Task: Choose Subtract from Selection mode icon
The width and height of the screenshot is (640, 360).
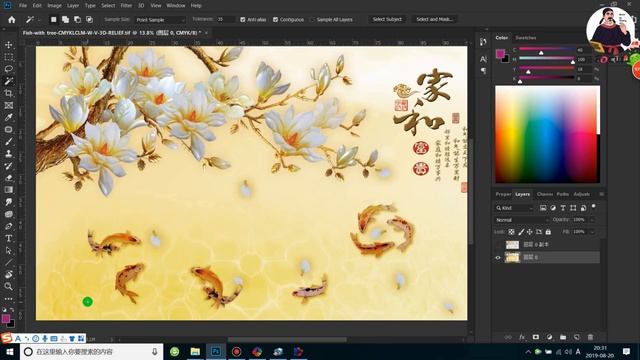Action: (78, 20)
